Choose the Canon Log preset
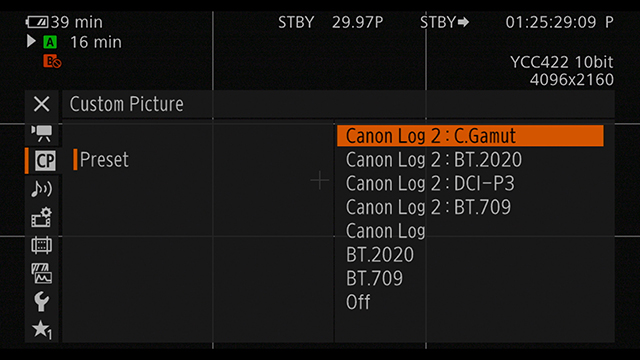 tap(386, 231)
